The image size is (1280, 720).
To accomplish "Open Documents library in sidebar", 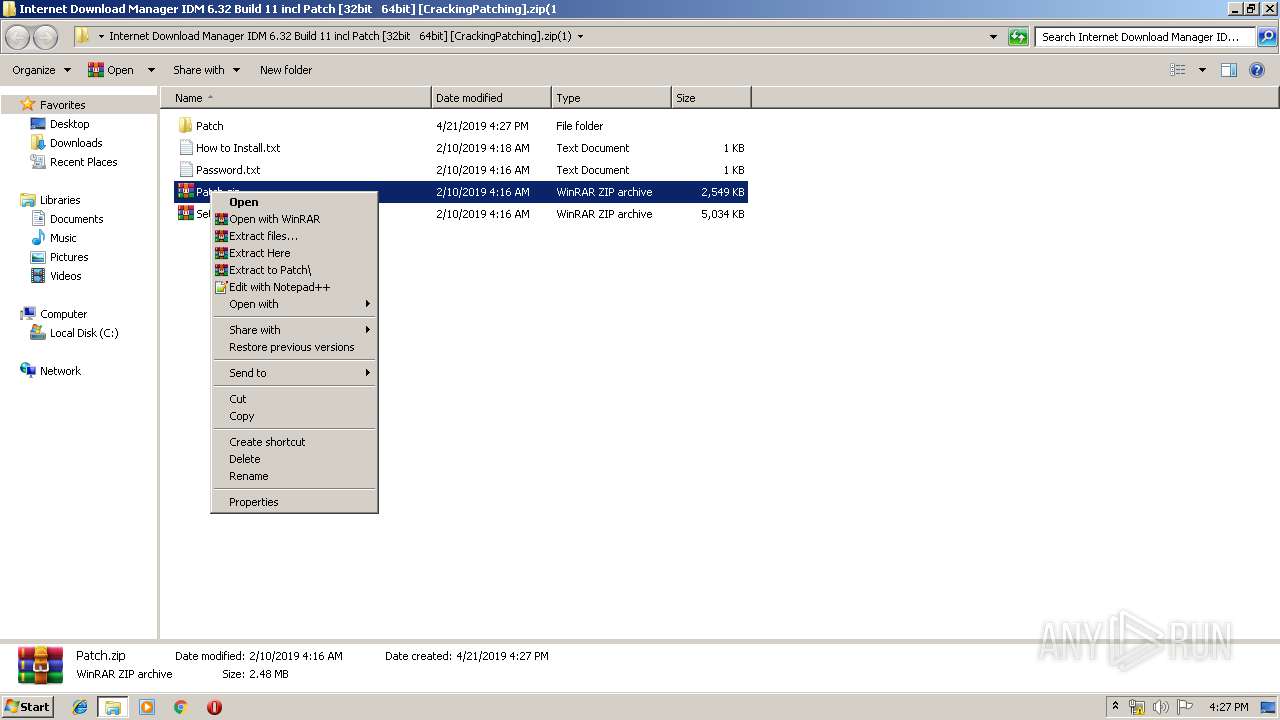I will coord(76,219).
